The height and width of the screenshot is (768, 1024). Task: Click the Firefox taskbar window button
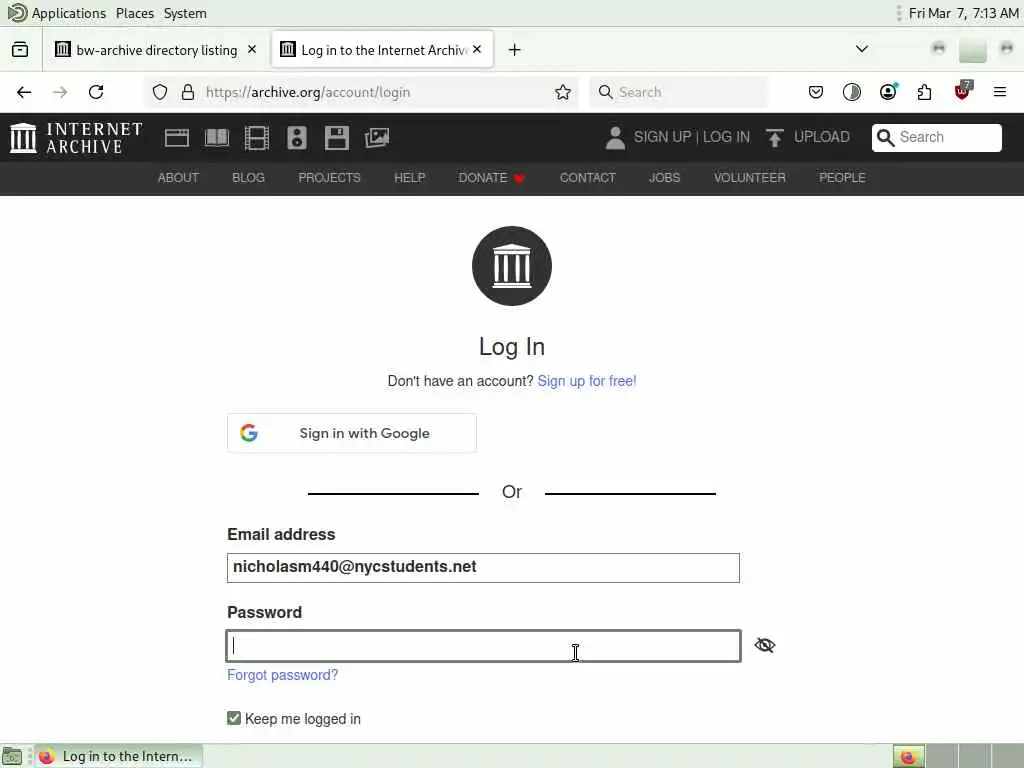[x=118, y=756]
